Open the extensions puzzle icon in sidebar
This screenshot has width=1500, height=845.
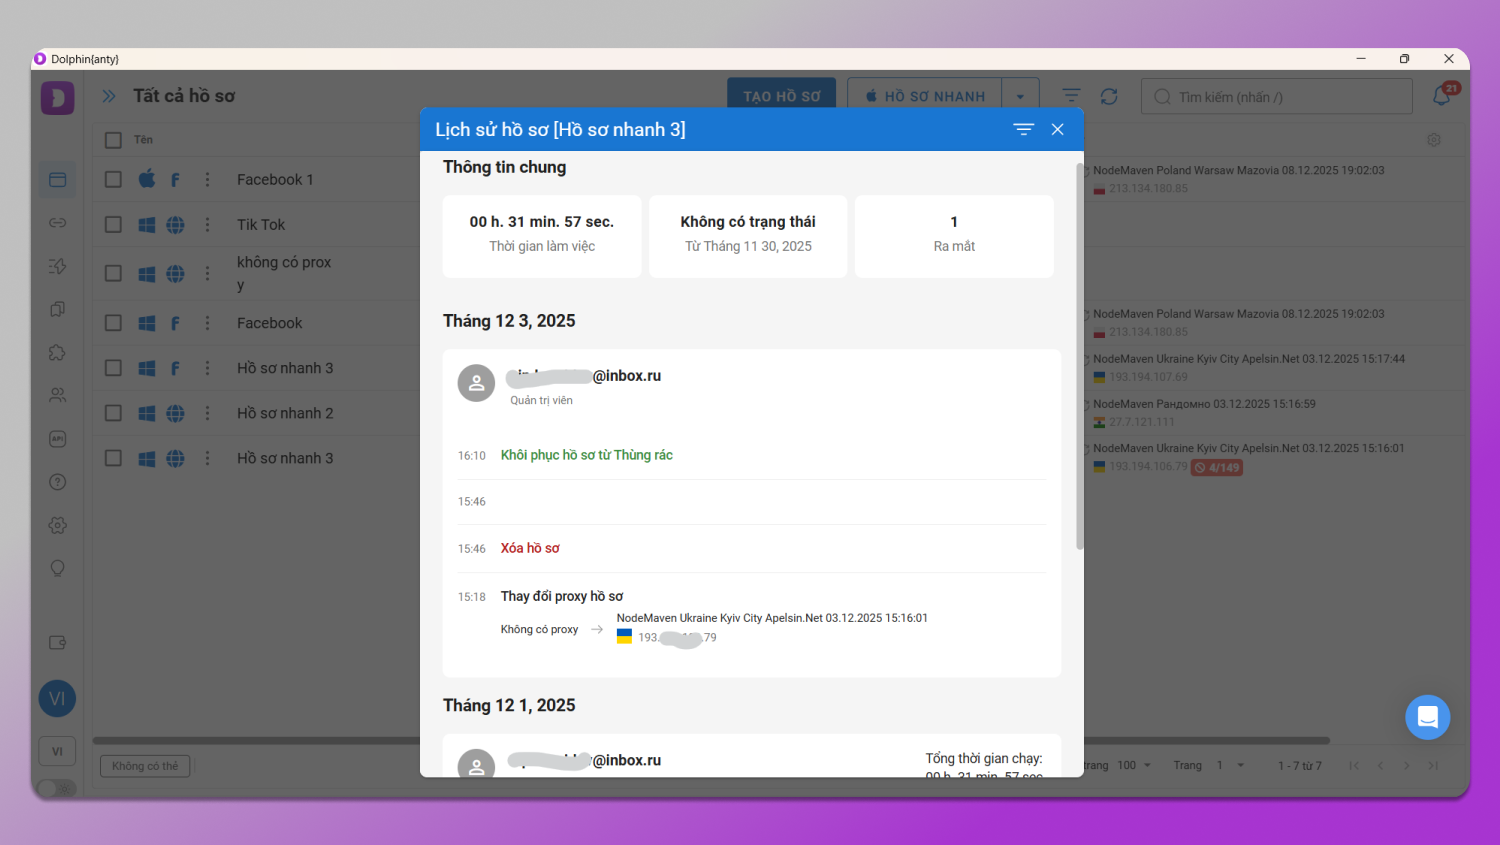pos(57,352)
